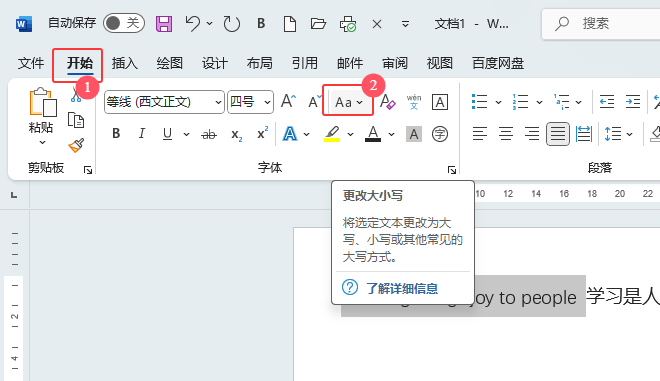
Task: Open the multilevel list dropdown arrow
Action: [x=579, y=102]
